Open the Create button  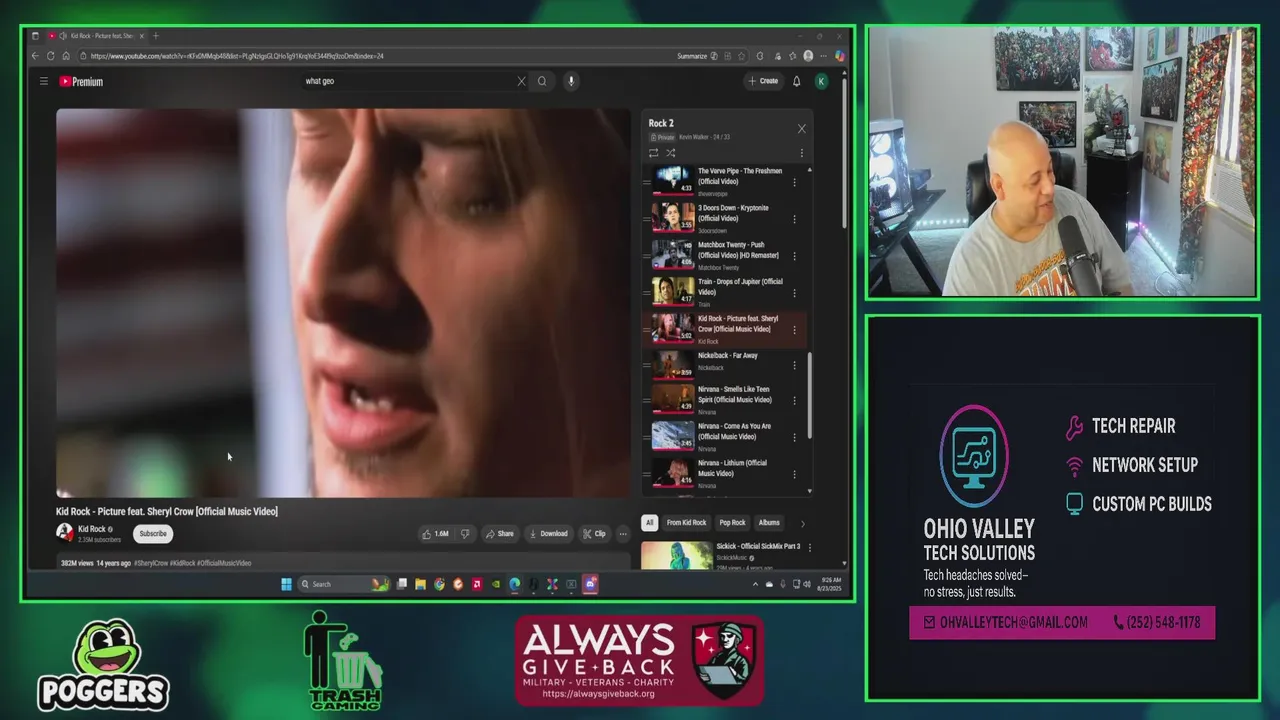tap(763, 81)
